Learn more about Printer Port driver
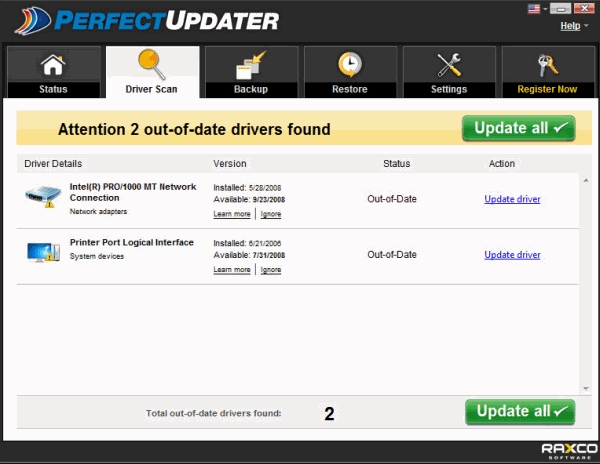600x464 pixels. click(232, 270)
